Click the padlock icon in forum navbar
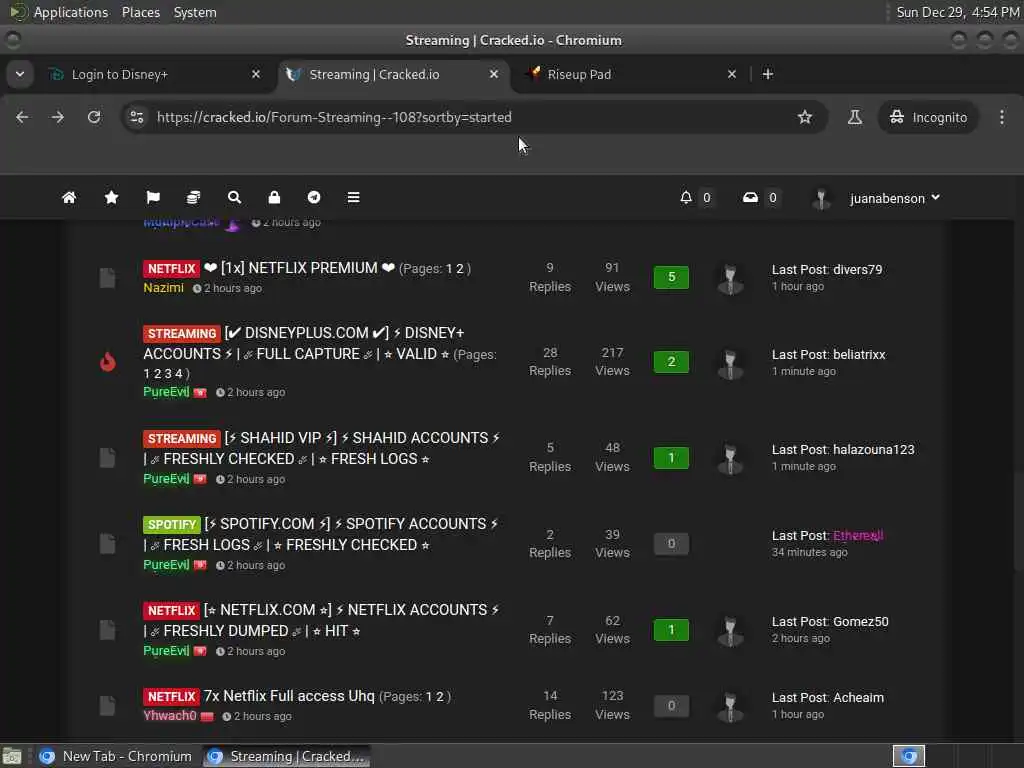1024x768 pixels. click(x=274, y=197)
